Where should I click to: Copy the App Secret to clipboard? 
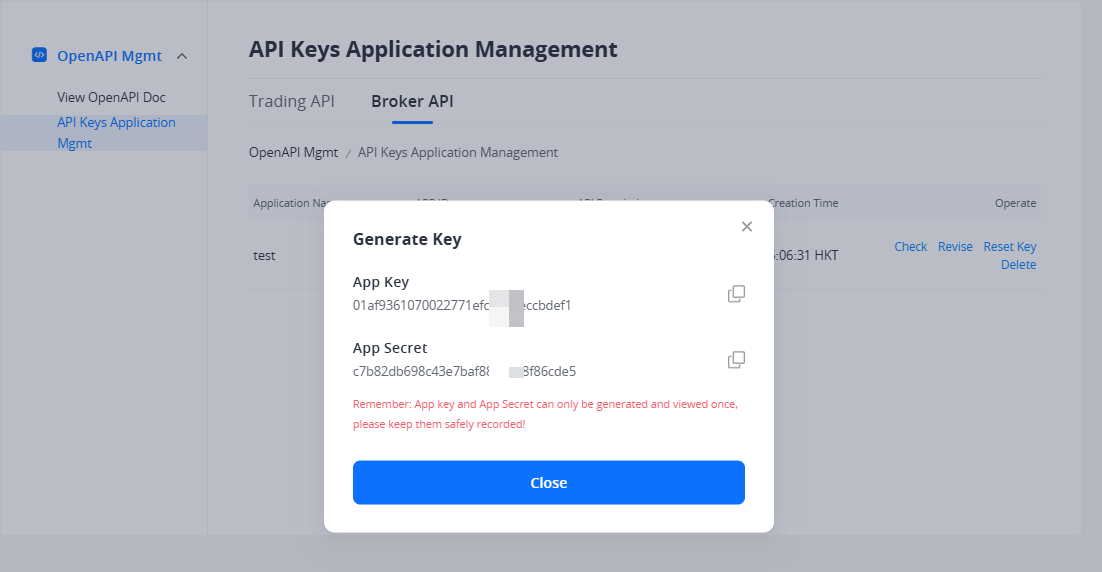point(736,360)
